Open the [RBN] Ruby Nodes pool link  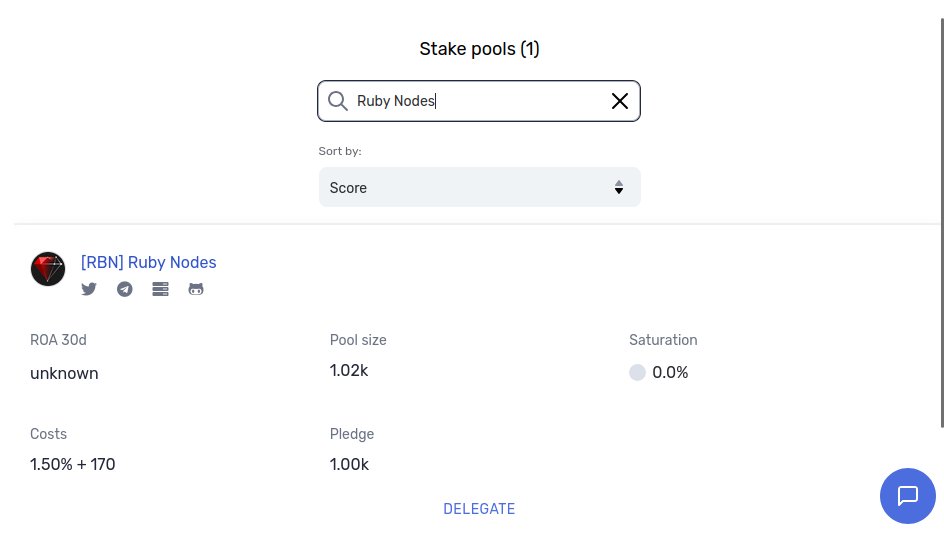point(149,262)
